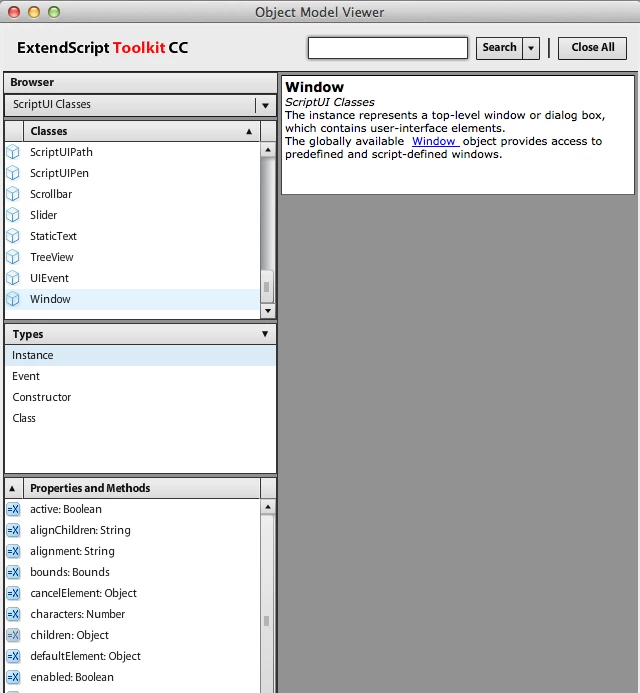Toggle the Properties and Methods sort arrow
The image size is (640, 693).
click(12, 488)
